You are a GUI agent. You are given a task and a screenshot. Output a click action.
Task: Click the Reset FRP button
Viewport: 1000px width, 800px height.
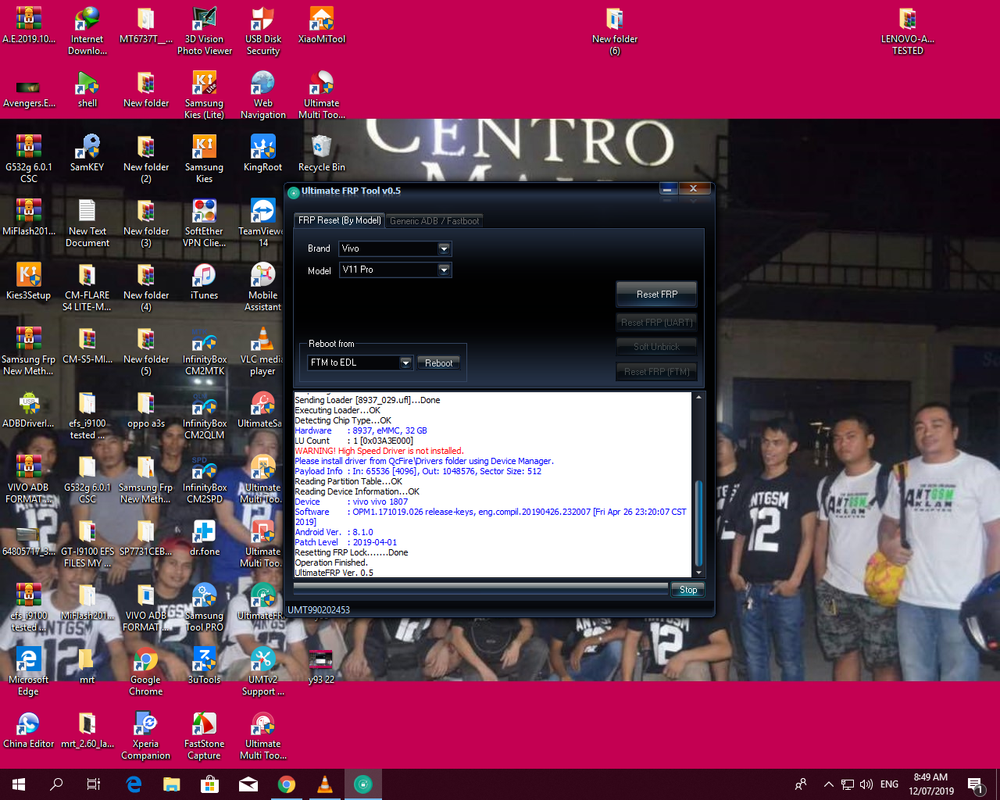pos(656,294)
